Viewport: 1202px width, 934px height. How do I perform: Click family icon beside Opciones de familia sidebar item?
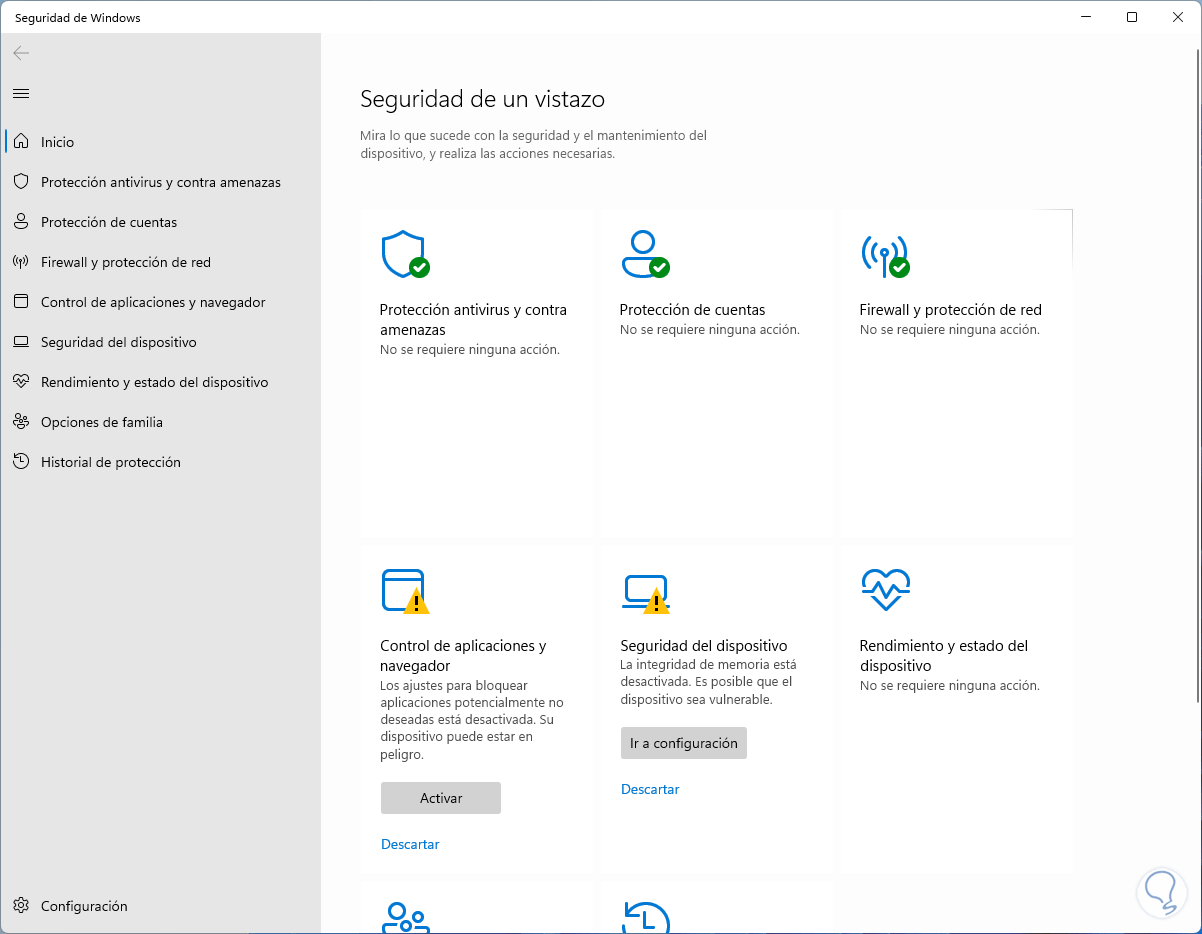click(21, 422)
